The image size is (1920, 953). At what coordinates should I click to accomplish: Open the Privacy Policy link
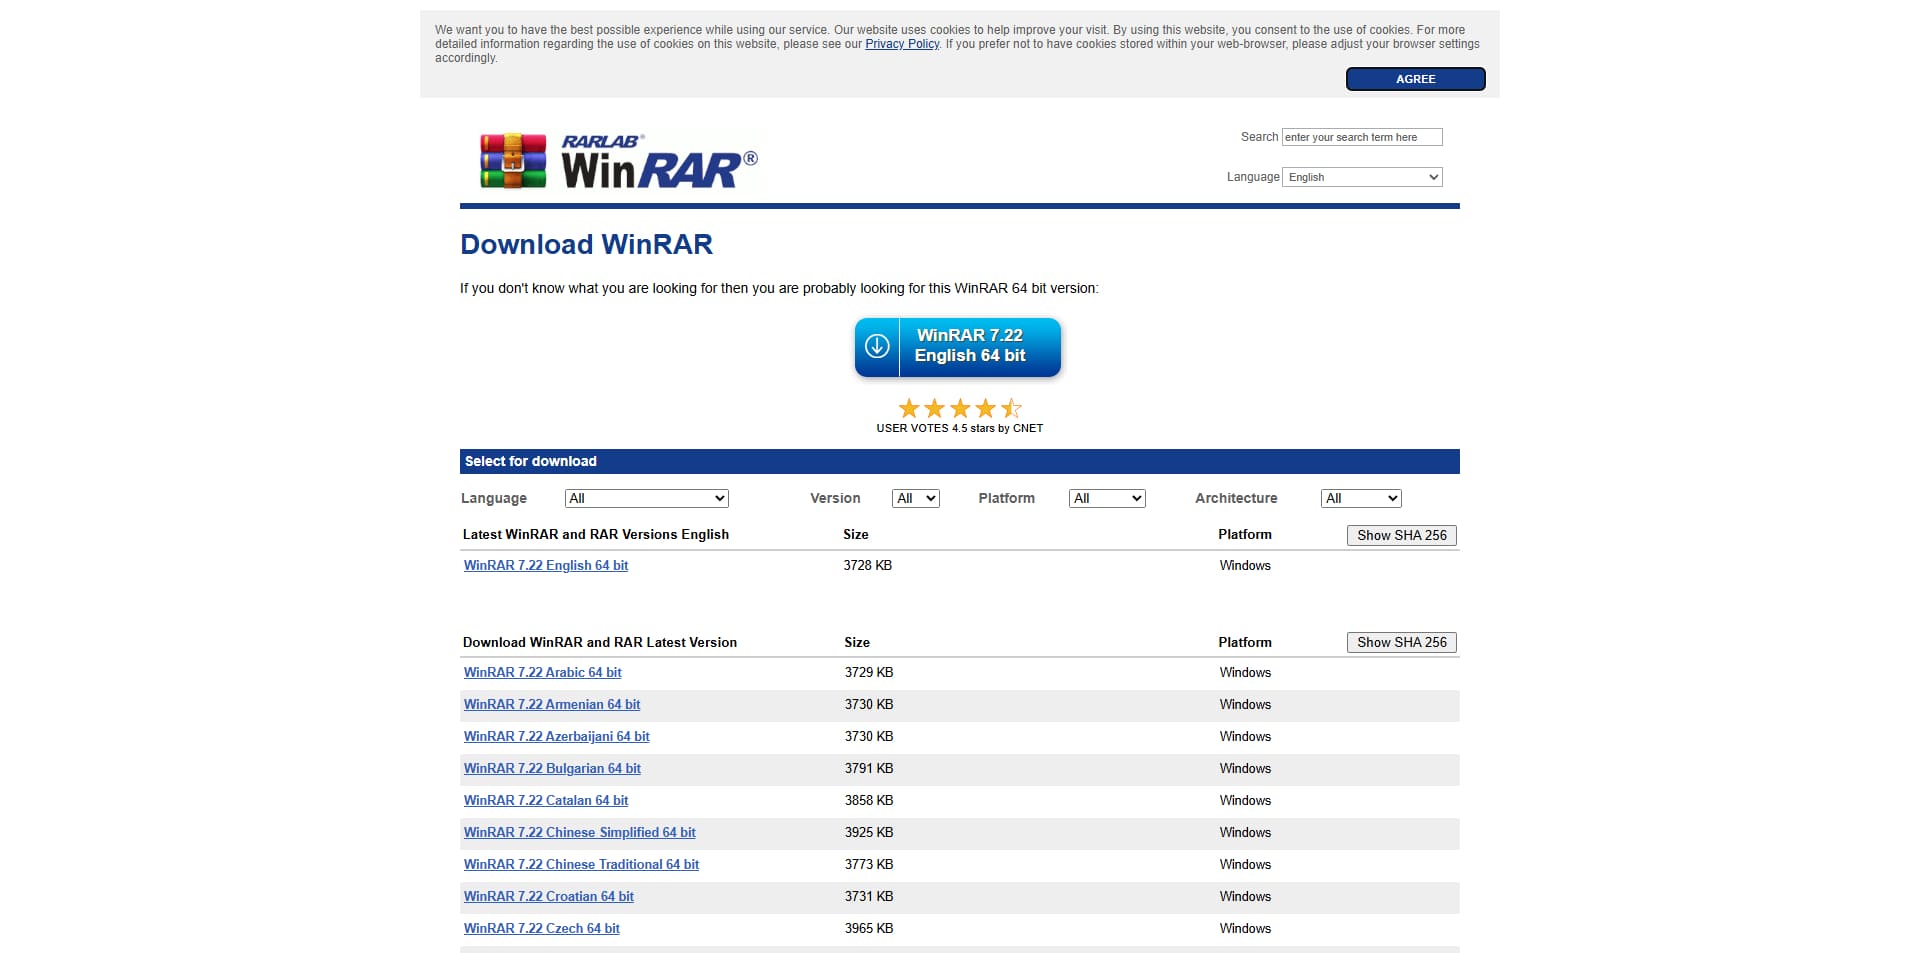click(902, 44)
